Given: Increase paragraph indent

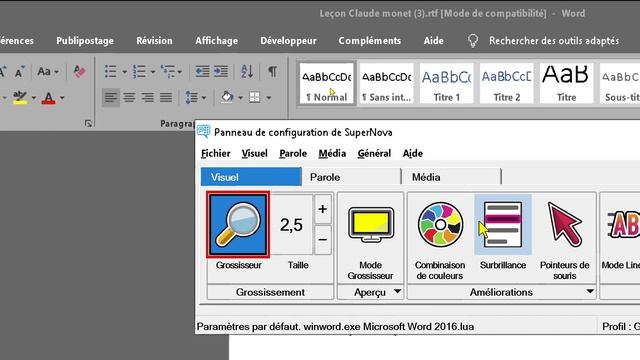Looking at the screenshot, I should 221,71.
